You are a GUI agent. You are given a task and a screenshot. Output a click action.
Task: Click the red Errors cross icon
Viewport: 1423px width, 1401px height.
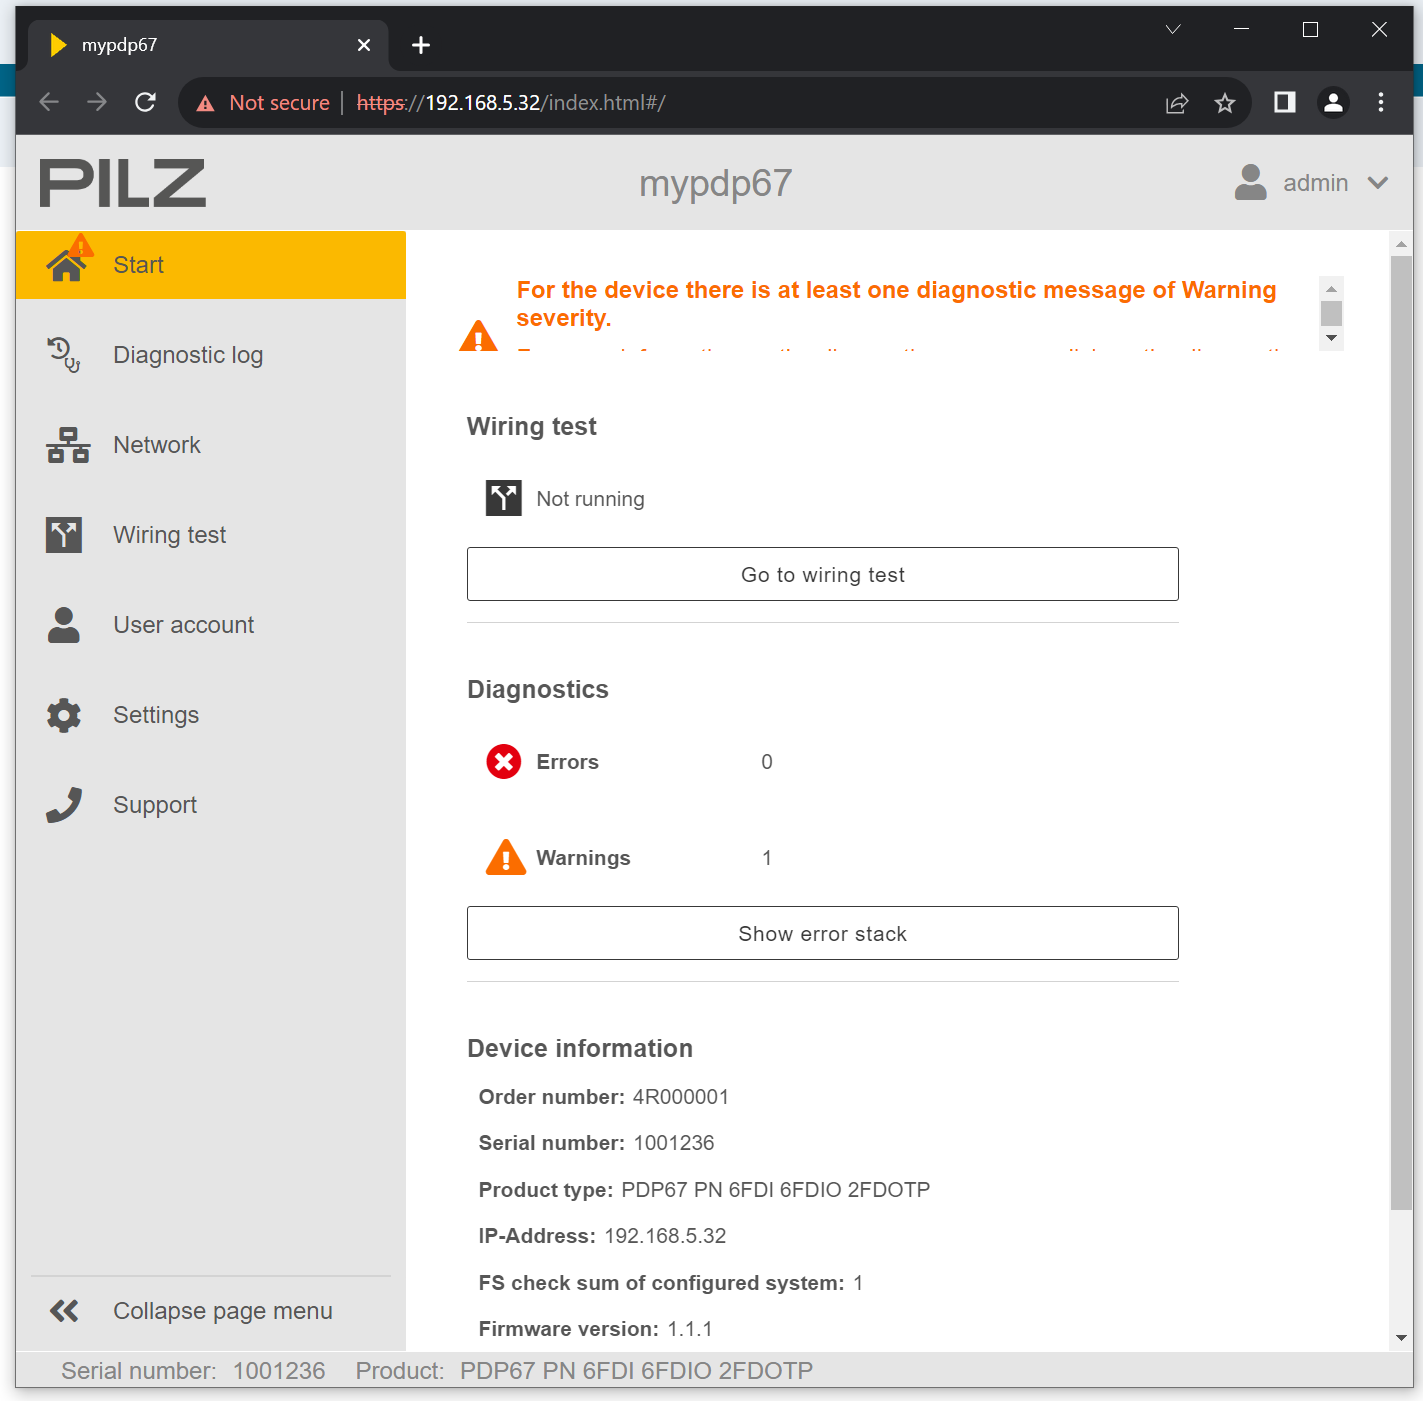[x=504, y=762]
